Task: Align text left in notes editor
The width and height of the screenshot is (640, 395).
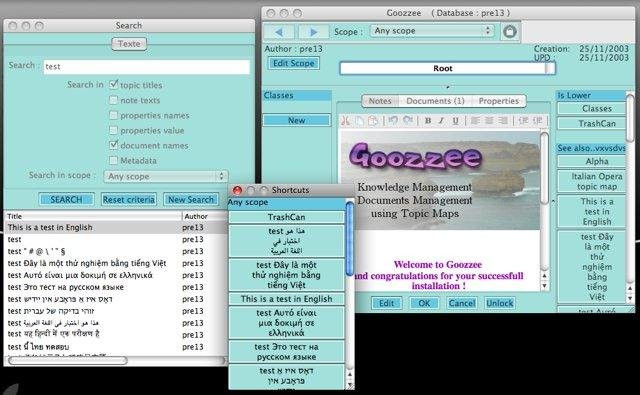Action: pyautogui.click(x=475, y=120)
